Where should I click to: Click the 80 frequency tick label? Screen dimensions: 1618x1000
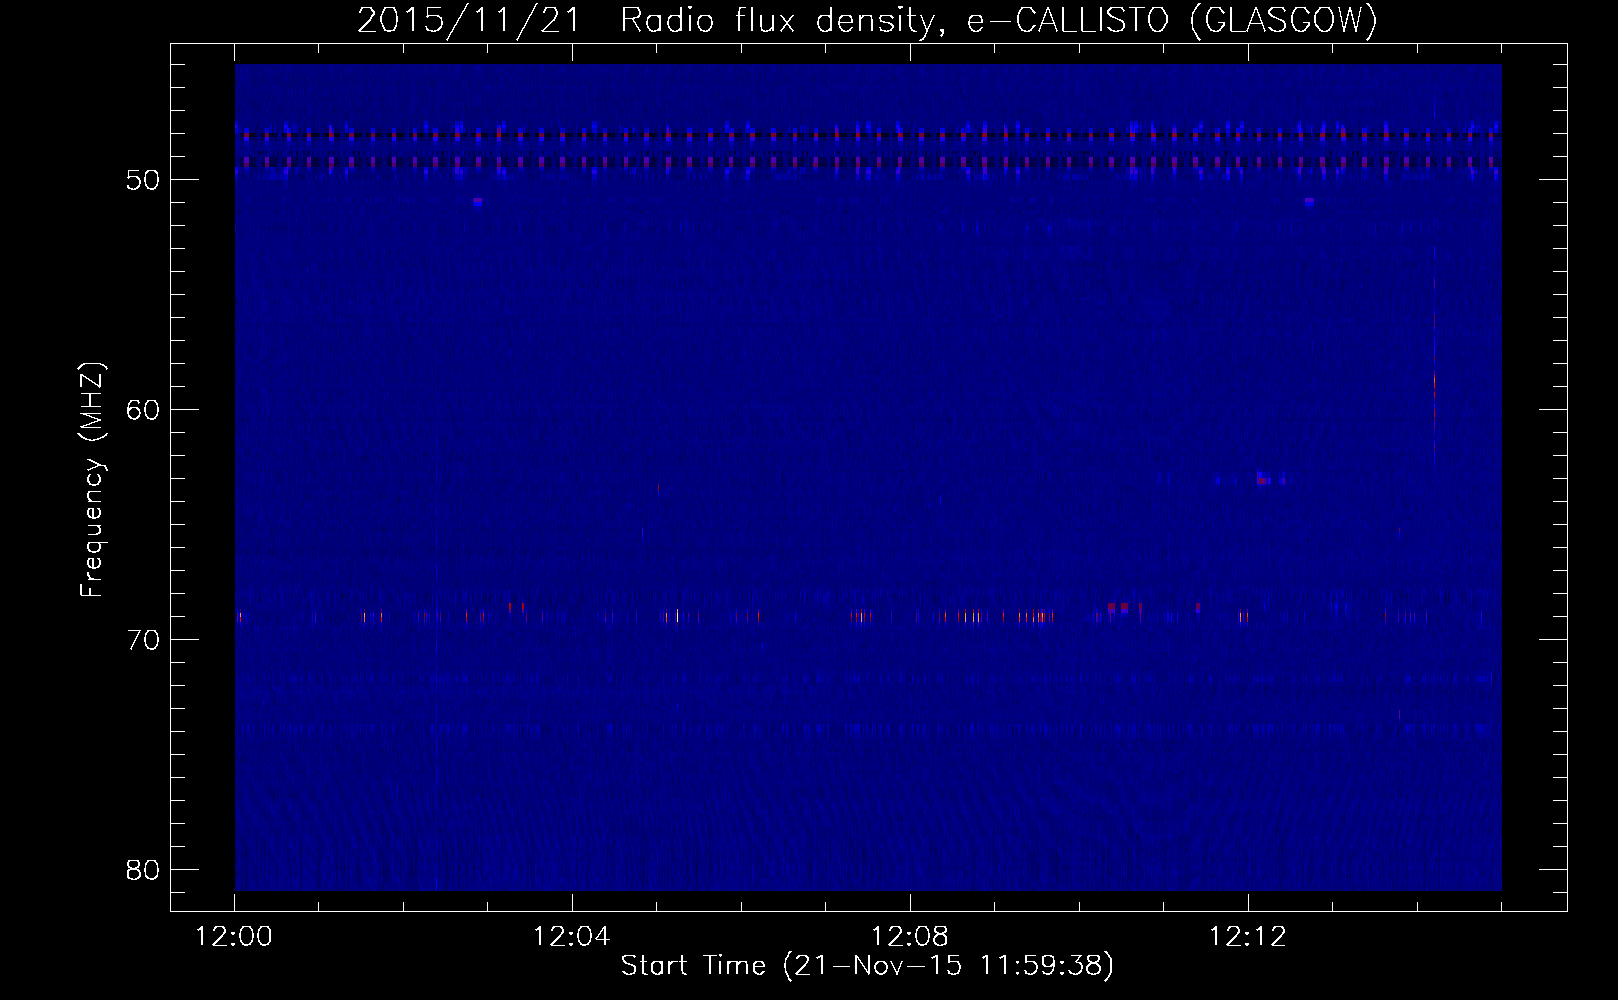[144, 870]
